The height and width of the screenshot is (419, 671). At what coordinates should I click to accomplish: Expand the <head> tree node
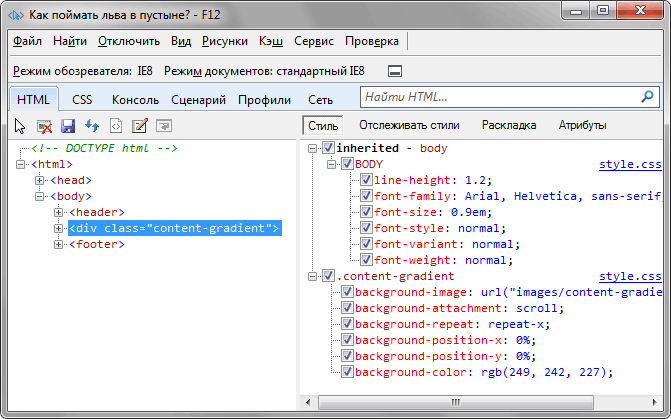40,180
